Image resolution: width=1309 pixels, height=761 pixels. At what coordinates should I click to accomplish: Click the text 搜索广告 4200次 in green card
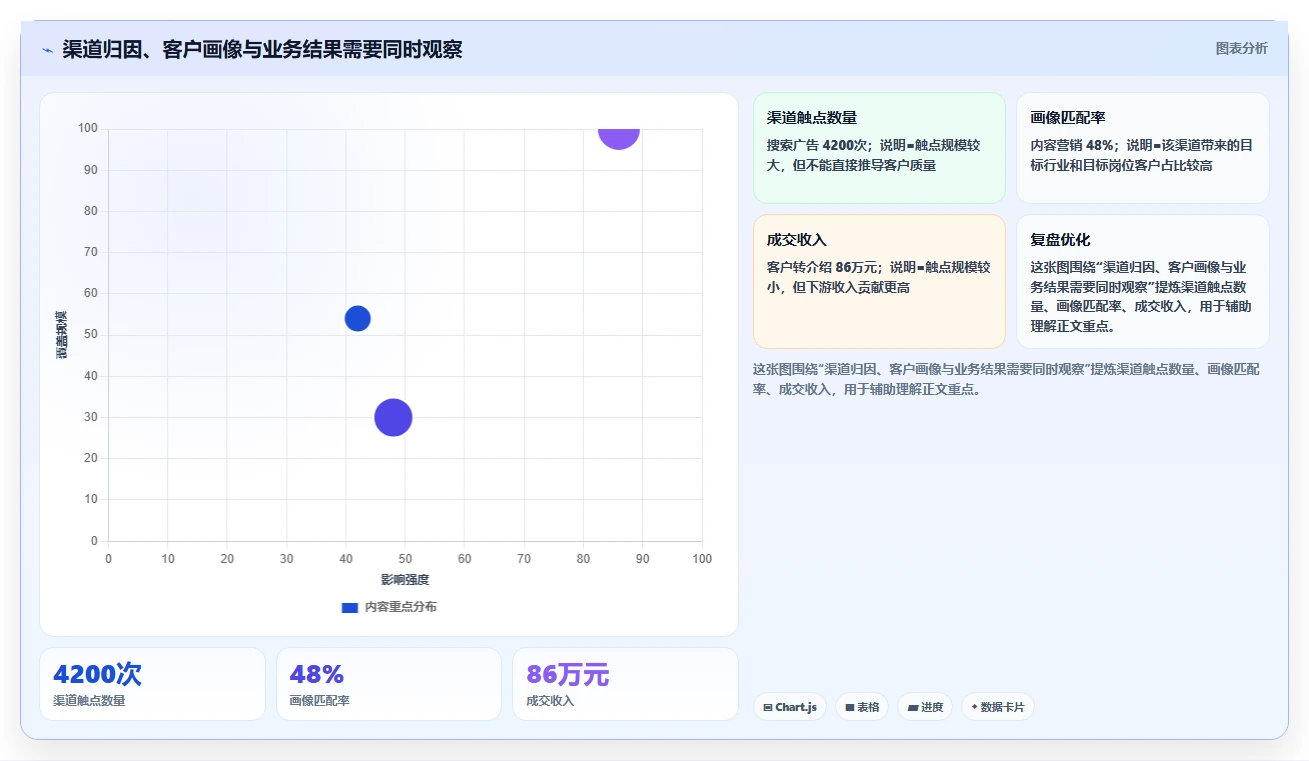pyautogui.click(x=819, y=145)
